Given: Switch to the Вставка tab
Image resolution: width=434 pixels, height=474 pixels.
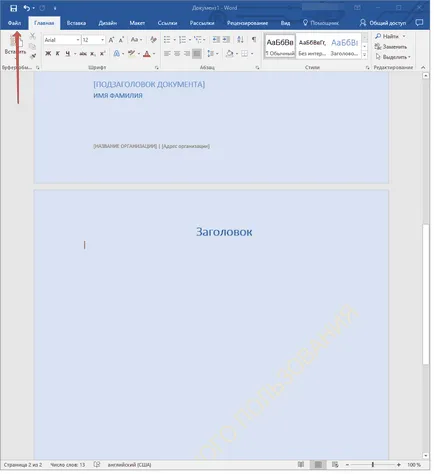Looking at the screenshot, I should click(x=76, y=23).
